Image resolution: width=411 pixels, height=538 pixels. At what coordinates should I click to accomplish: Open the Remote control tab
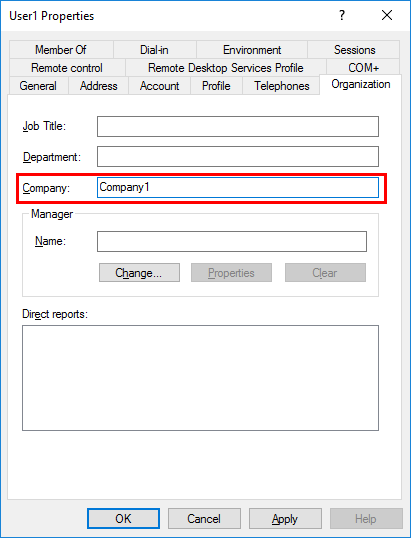click(67, 68)
